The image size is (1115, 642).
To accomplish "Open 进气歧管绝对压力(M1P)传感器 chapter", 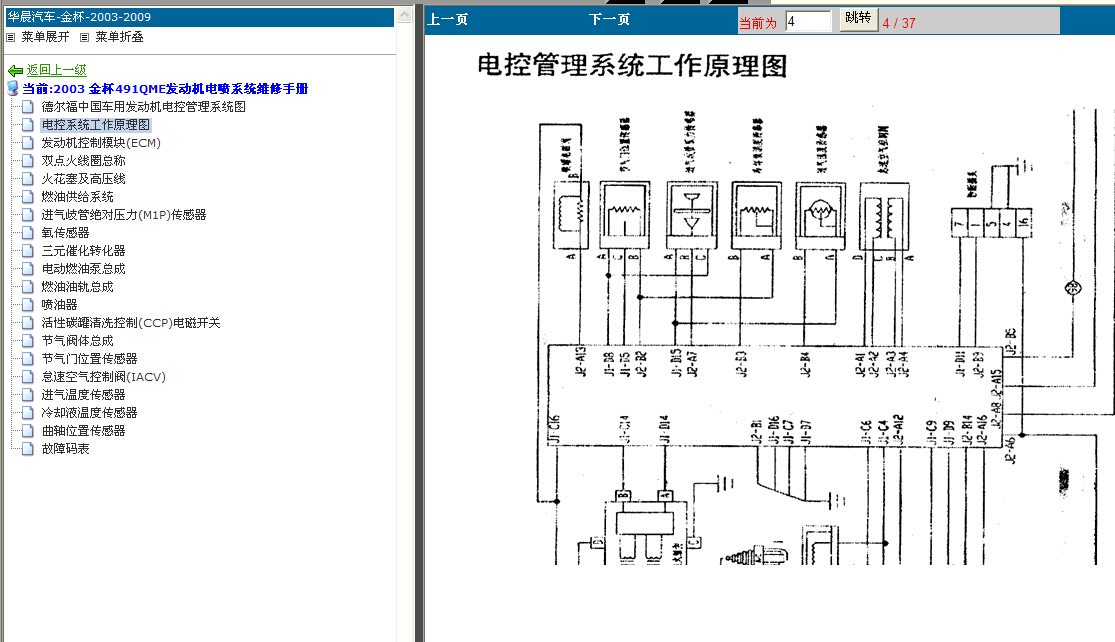I will coord(124,215).
